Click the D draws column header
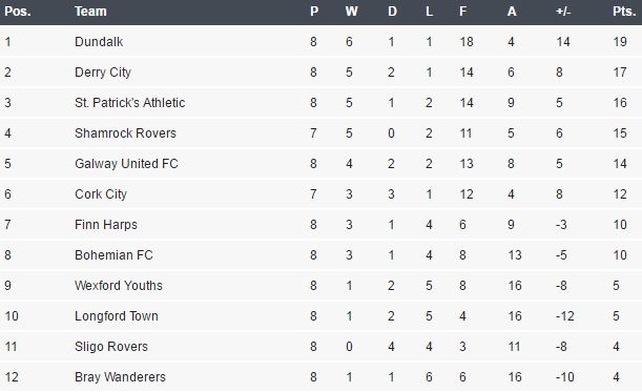The width and height of the screenshot is (642, 392). (392, 11)
